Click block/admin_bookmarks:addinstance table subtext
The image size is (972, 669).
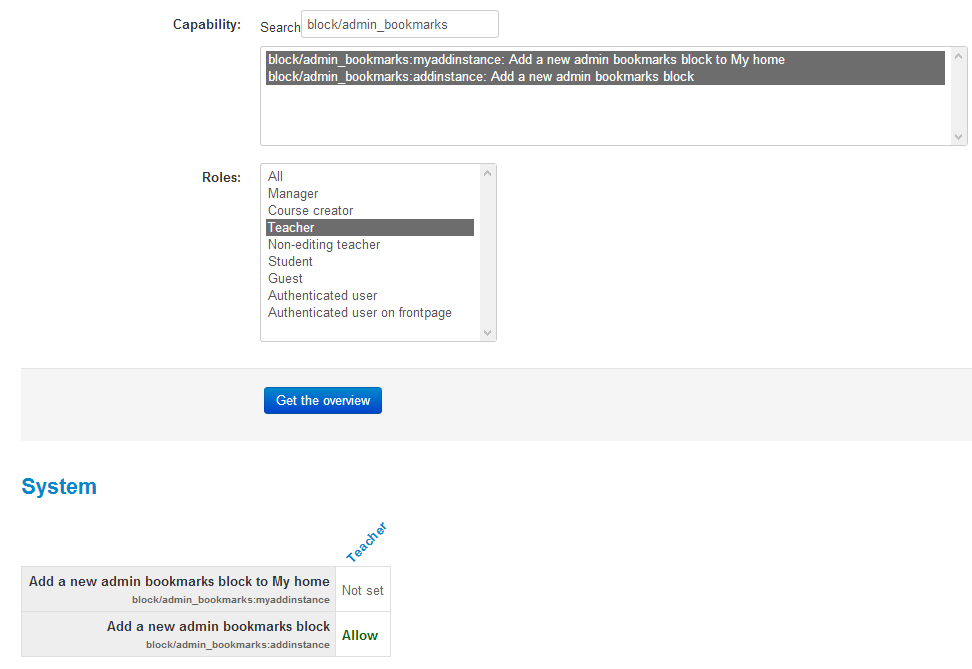pos(238,645)
